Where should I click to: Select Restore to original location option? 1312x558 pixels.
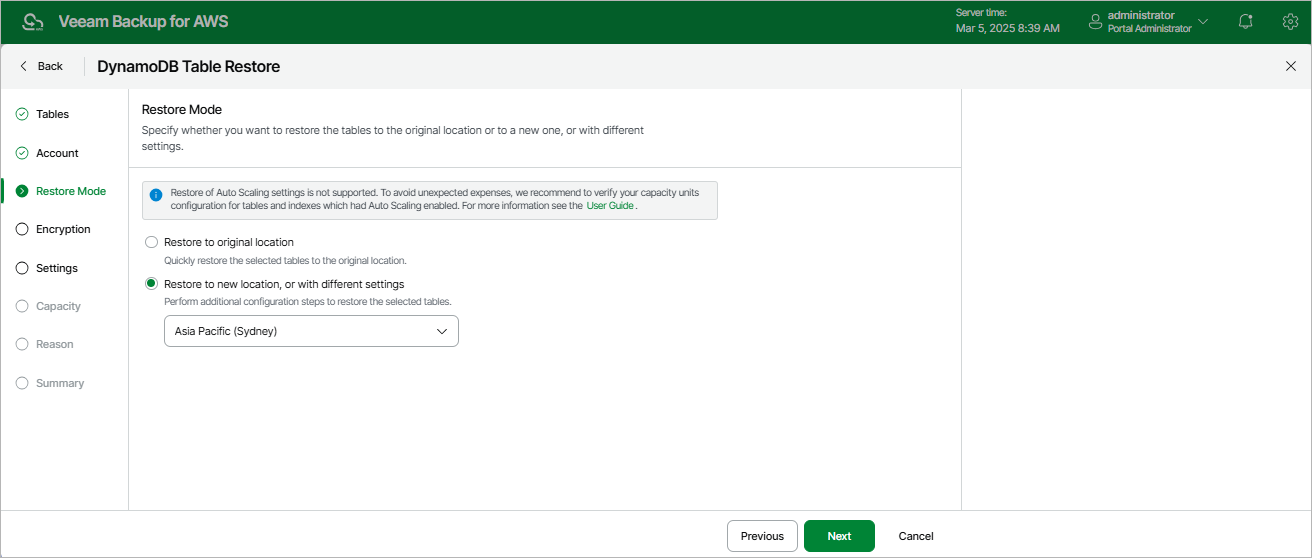point(151,242)
